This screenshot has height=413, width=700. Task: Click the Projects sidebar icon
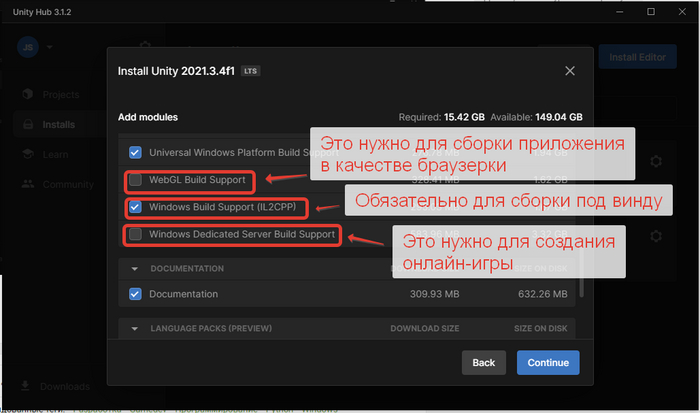(x=27, y=95)
